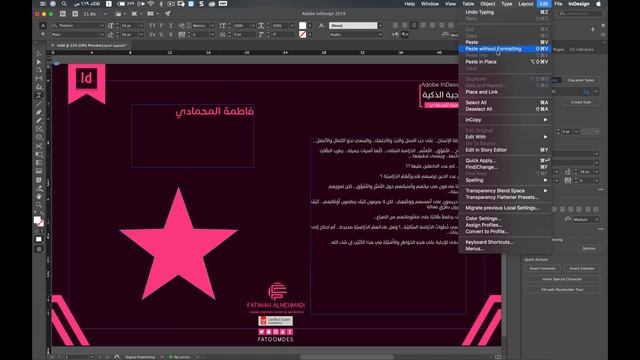Toggle left-to-right paragraph direction
This screenshot has height=360, width=640.
[x=395, y=35]
